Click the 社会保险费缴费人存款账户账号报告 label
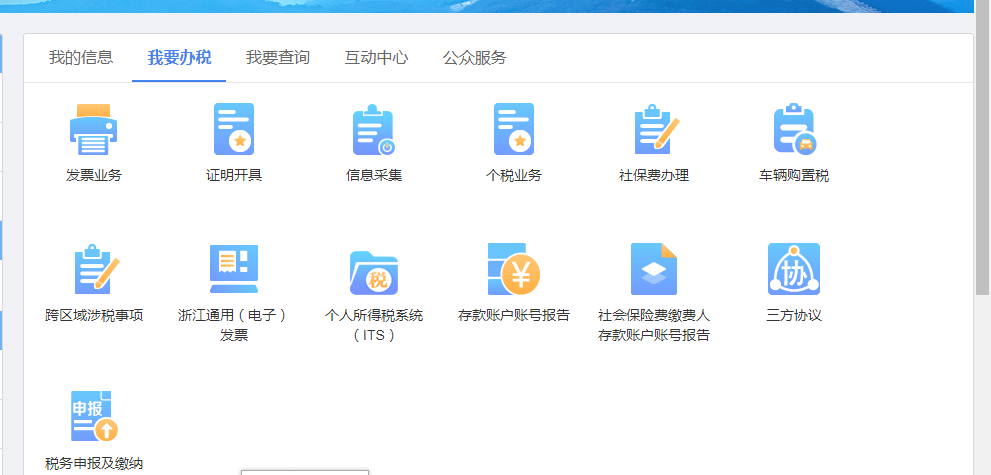The width and height of the screenshot is (991, 475). click(654, 325)
